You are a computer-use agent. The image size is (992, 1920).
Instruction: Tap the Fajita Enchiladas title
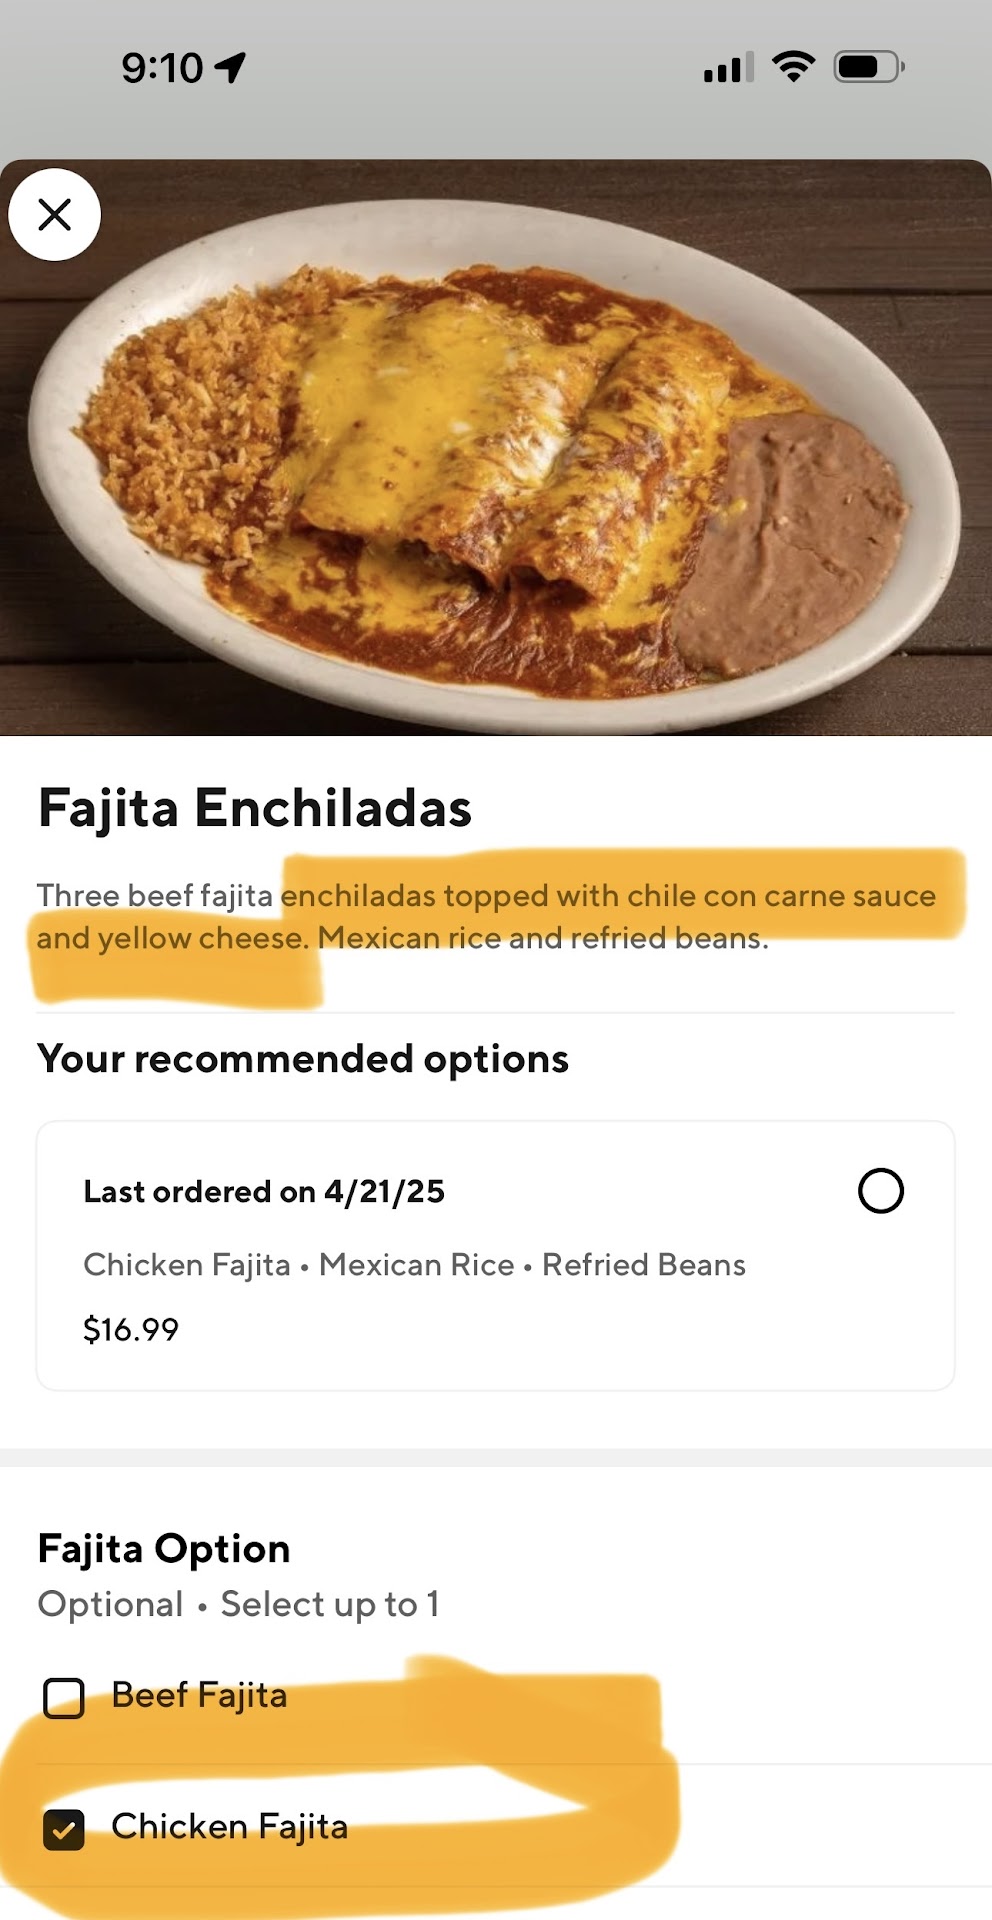255,808
